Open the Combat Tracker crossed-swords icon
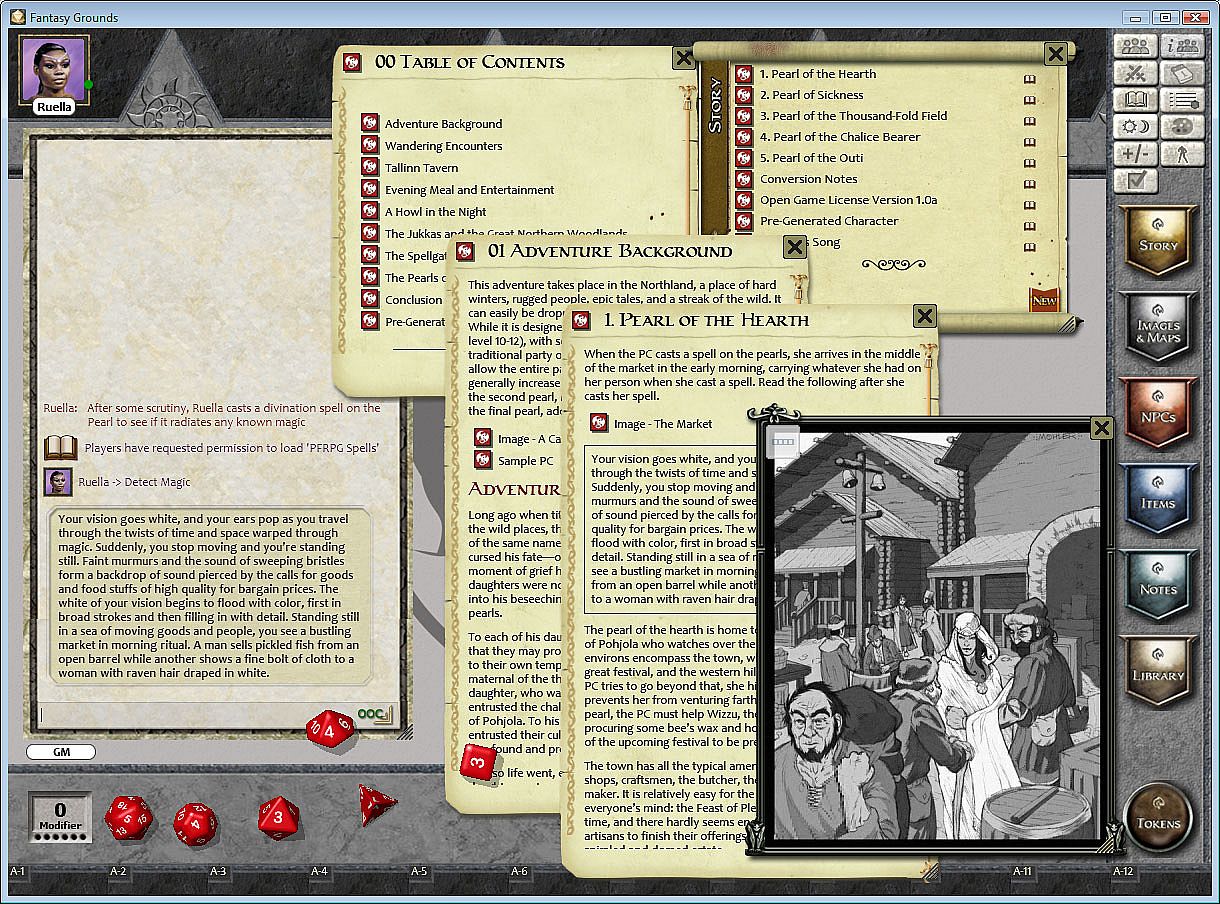The width and height of the screenshot is (1220, 904). [1135, 73]
